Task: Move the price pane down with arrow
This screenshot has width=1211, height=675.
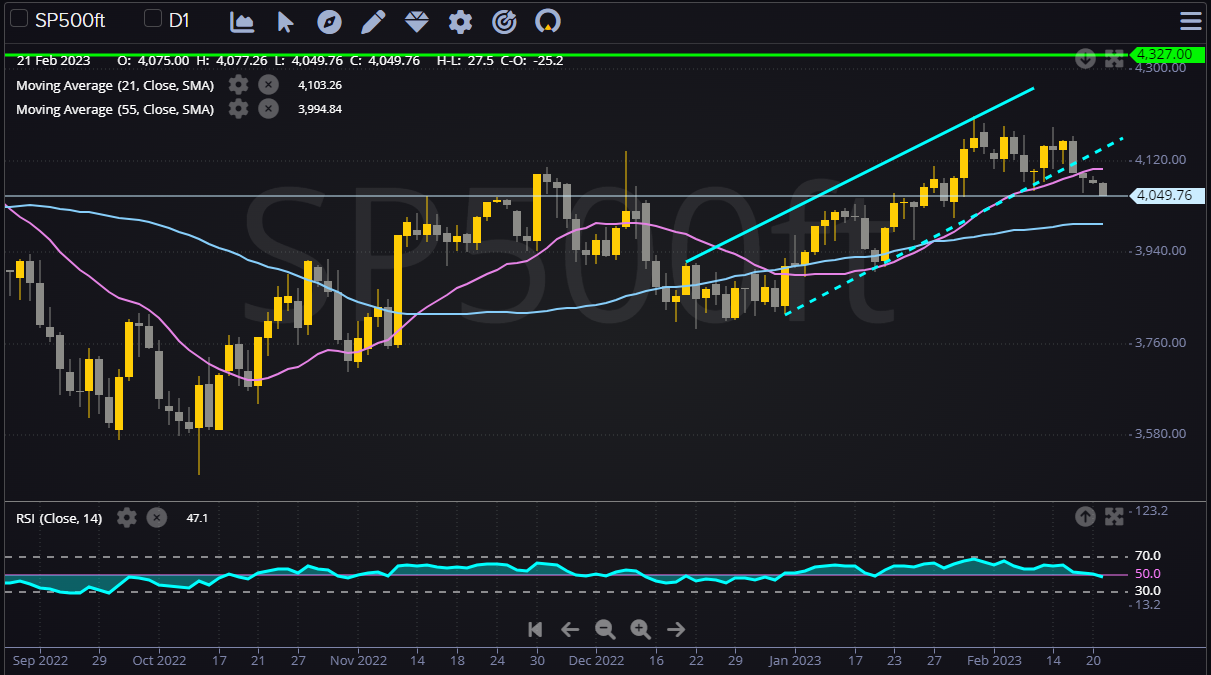Action: (1086, 60)
